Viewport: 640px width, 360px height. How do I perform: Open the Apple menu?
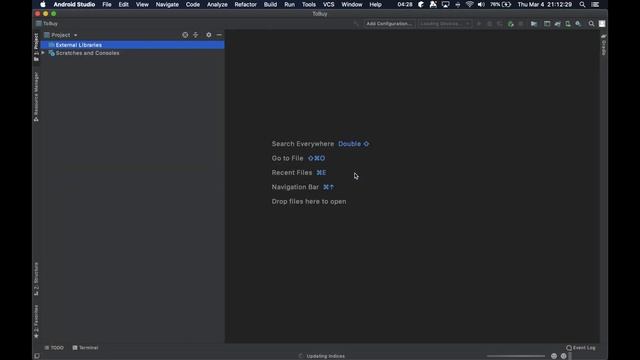tap(43, 4)
